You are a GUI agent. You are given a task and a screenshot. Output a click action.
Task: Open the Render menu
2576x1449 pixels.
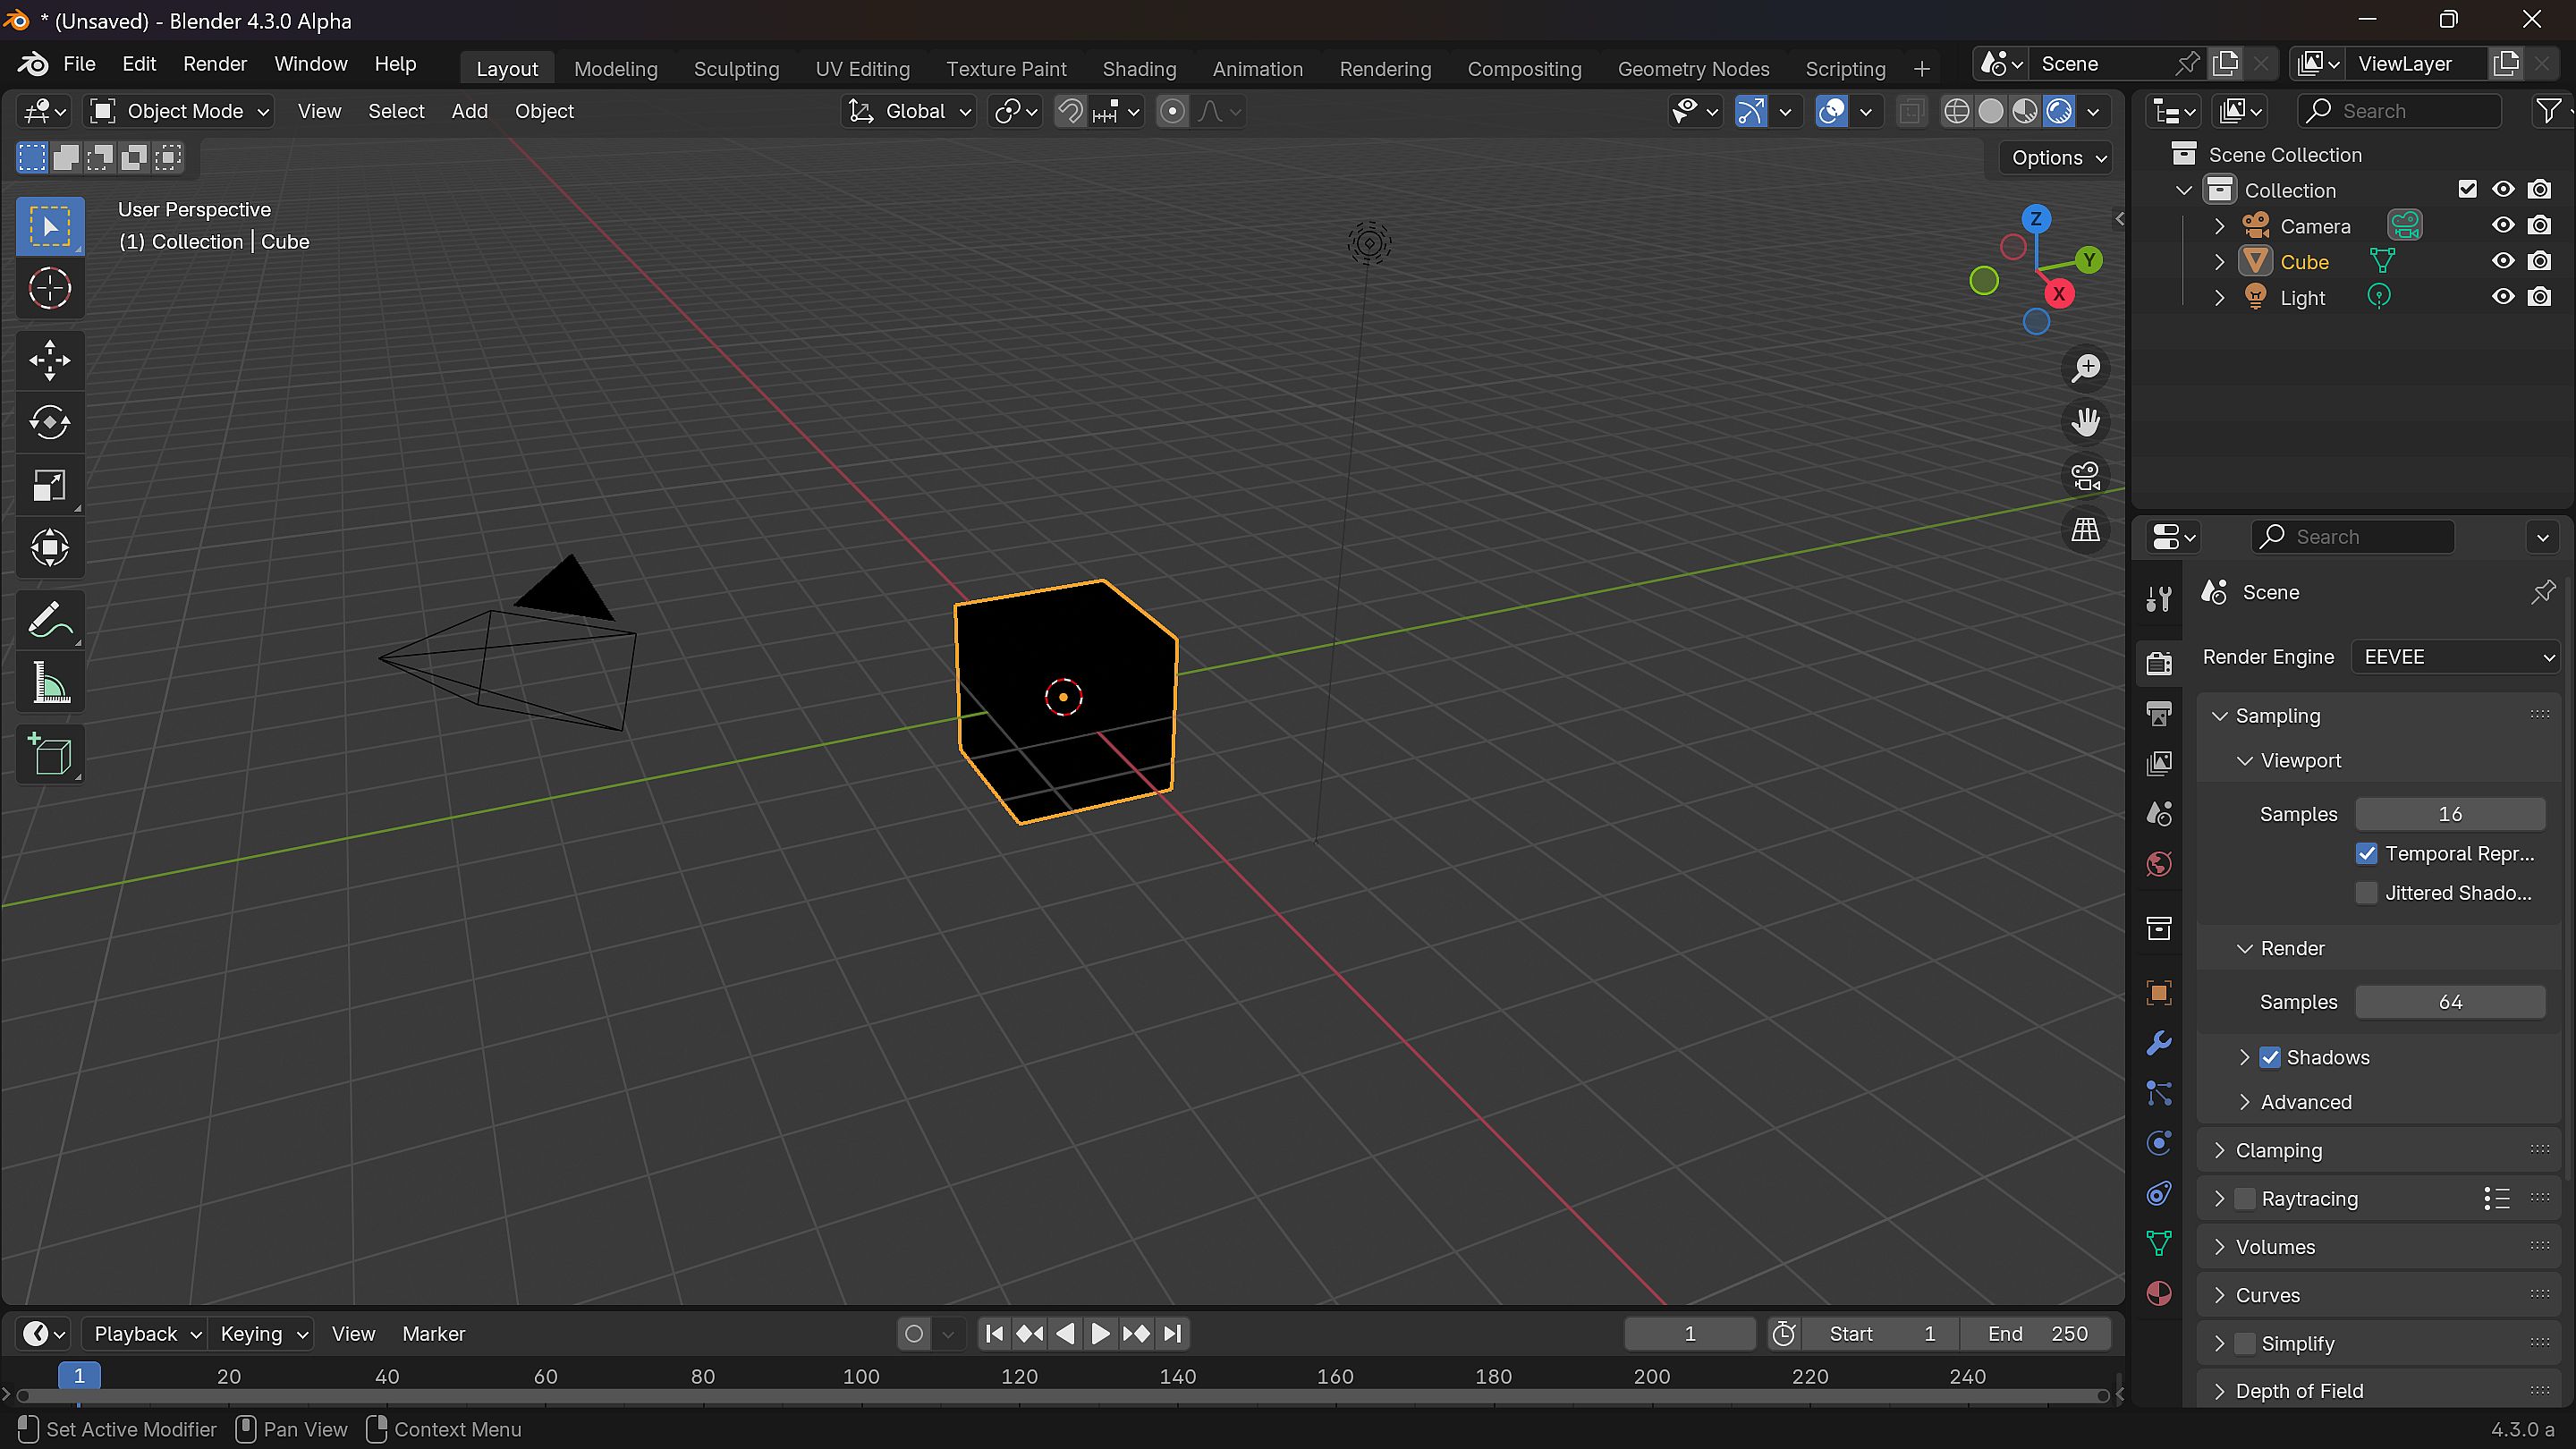215,64
